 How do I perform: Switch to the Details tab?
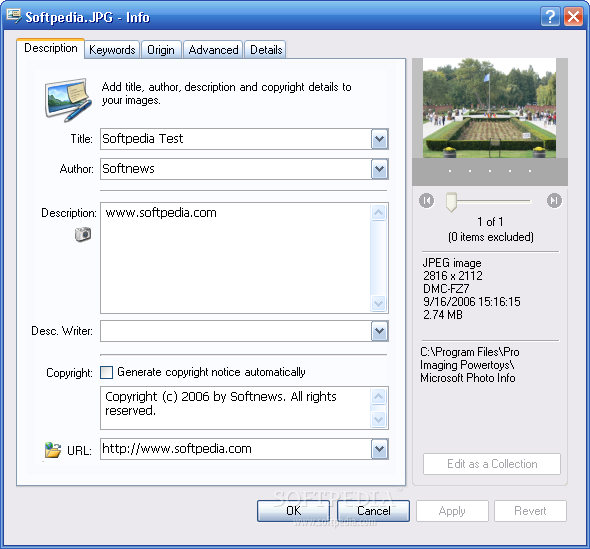coord(266,50)
